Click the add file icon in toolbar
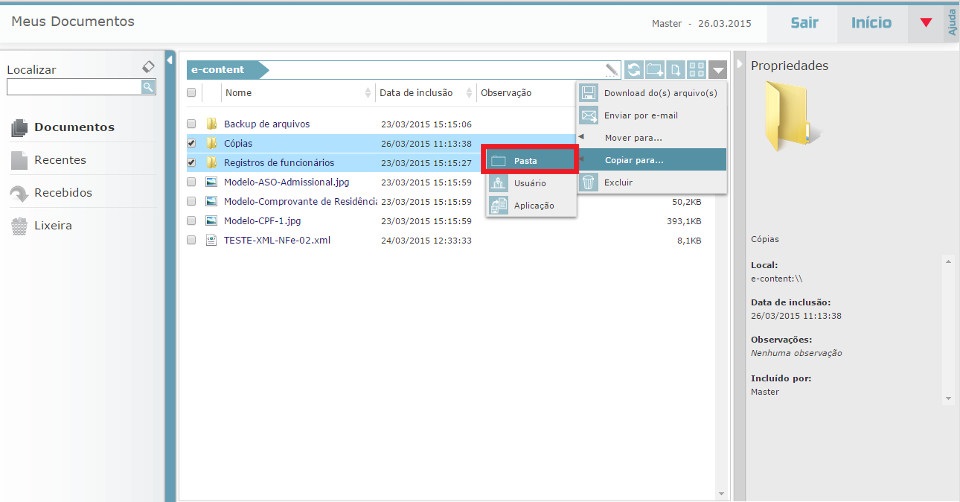 click(x=676, y=70)
